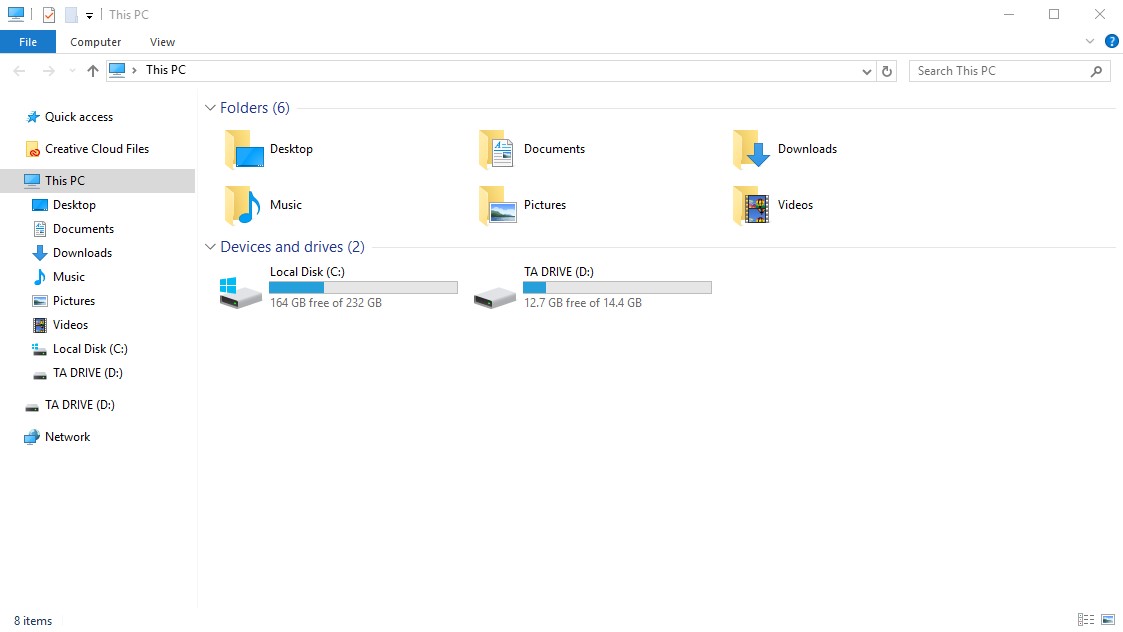This screenshot has width=1123, height=632.
Task: Open the File menu
Action: click(28, 42)
